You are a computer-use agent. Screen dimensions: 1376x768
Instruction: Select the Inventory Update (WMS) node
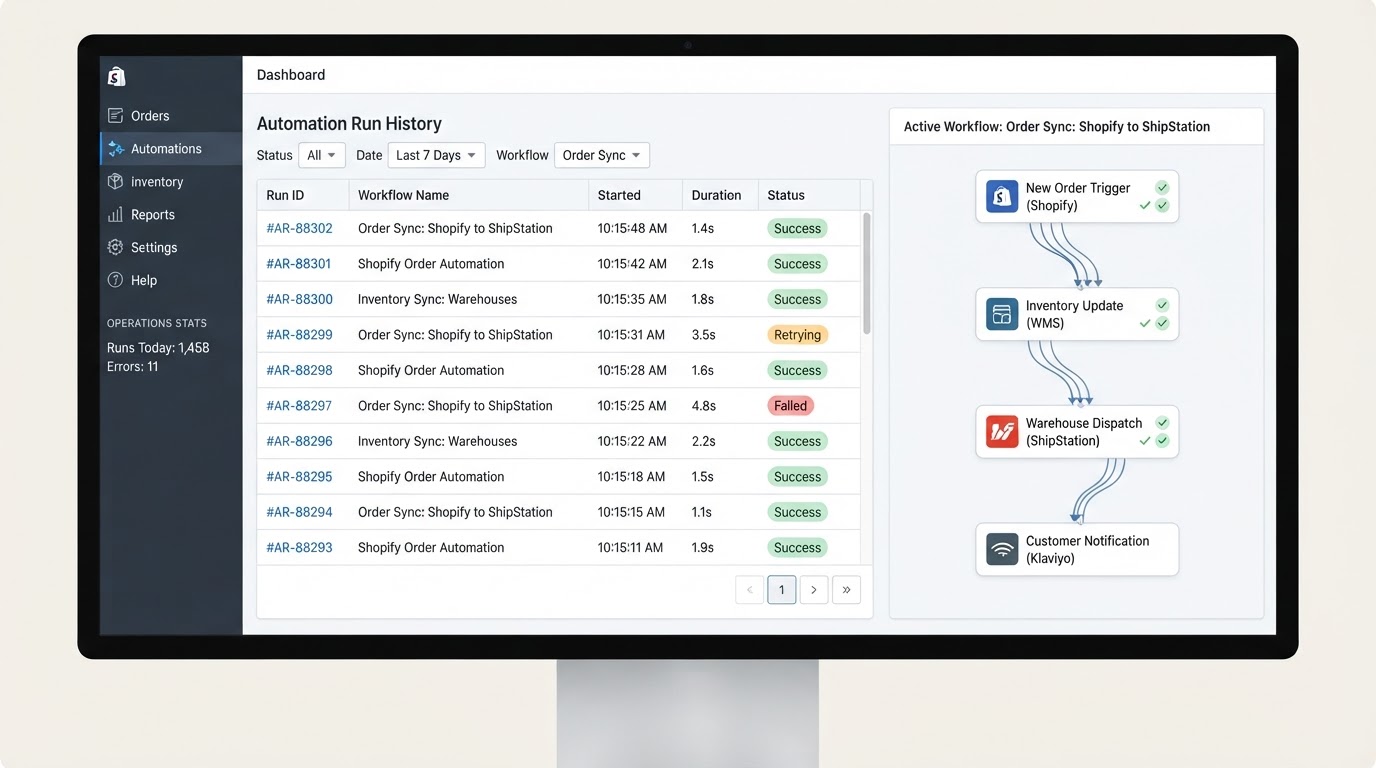click(x=1077, y=314)
